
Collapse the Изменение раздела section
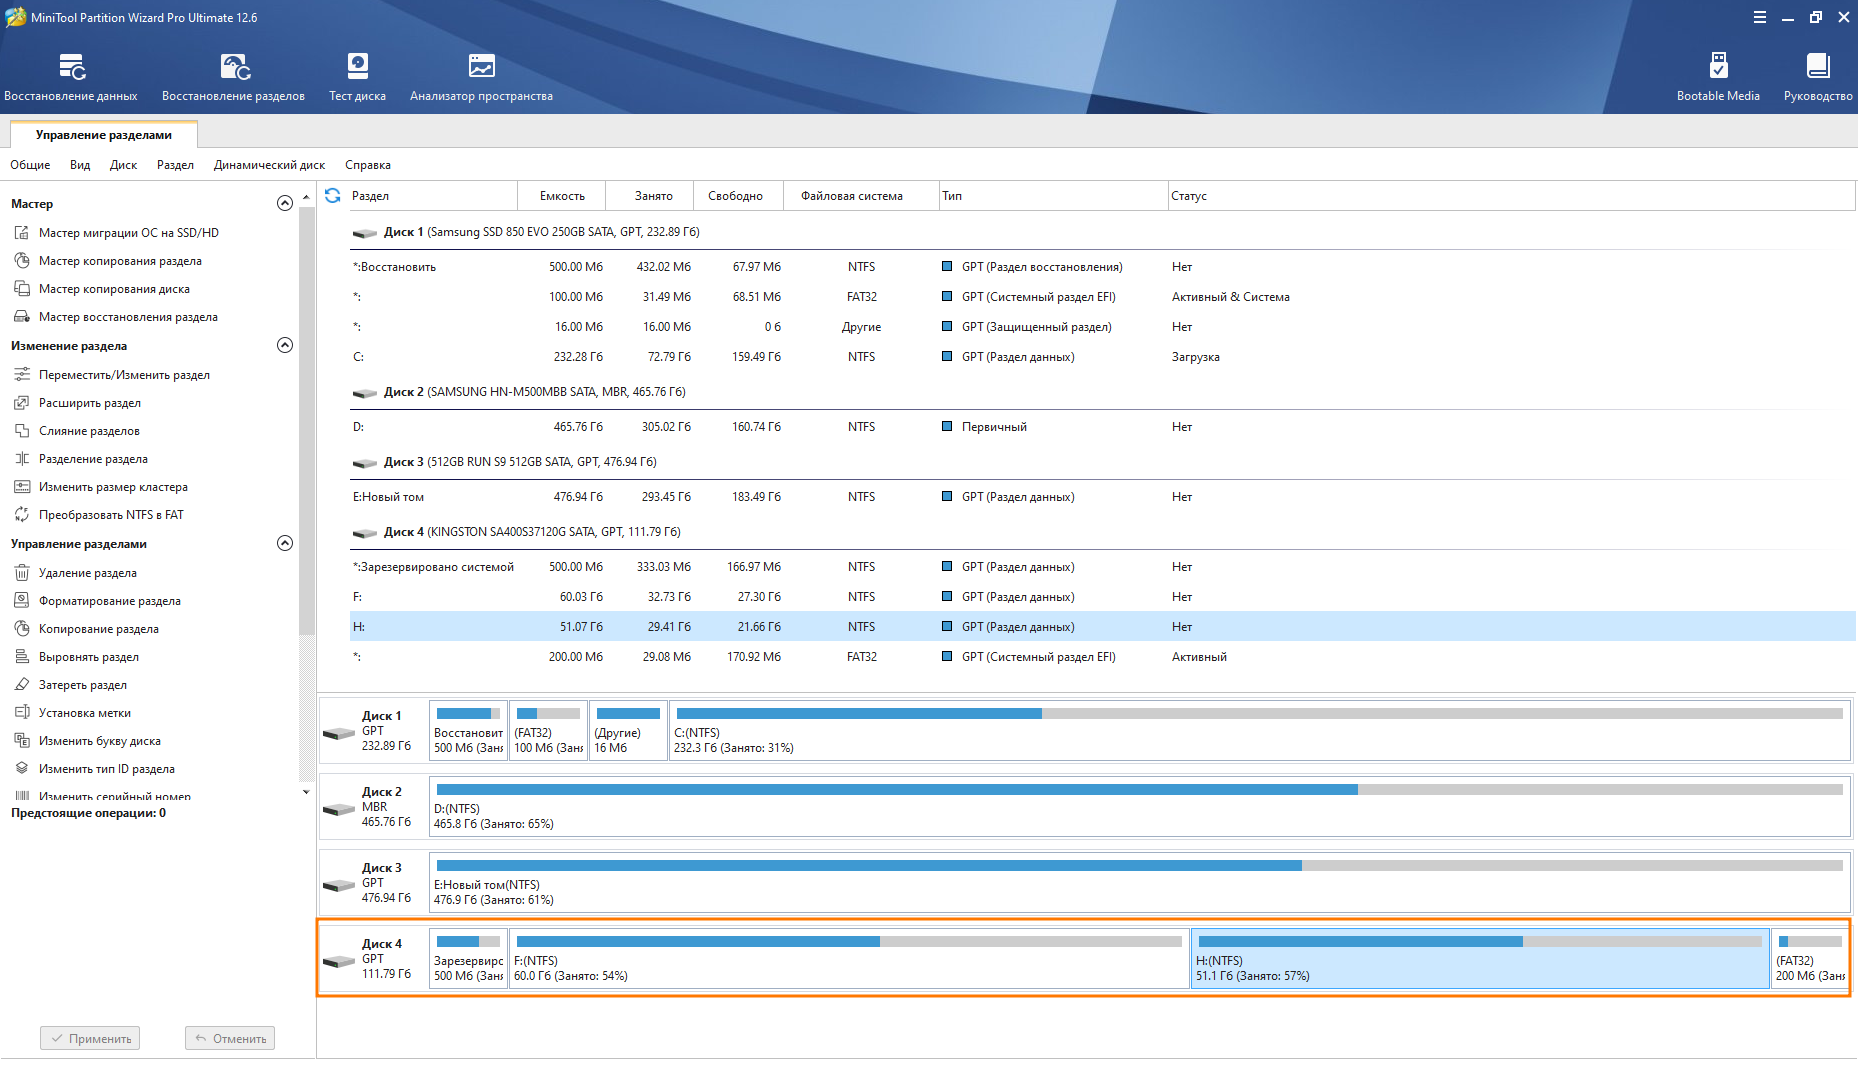click(x=284, y=346)
